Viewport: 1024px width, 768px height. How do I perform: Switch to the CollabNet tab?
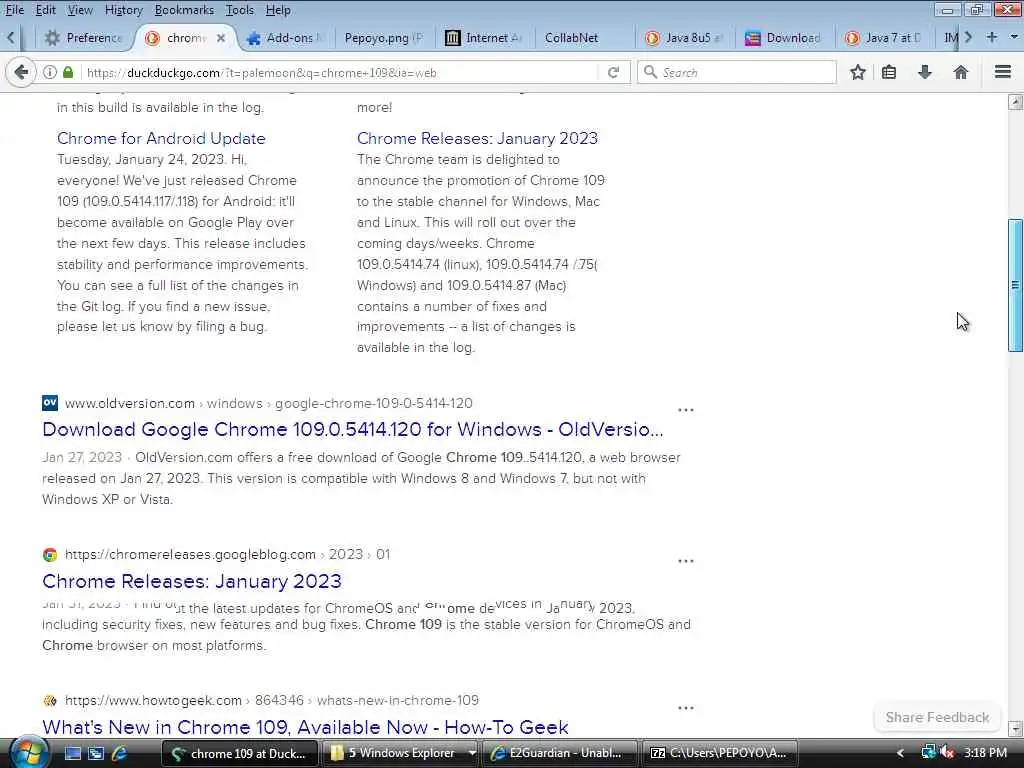[x=584, y=38]
